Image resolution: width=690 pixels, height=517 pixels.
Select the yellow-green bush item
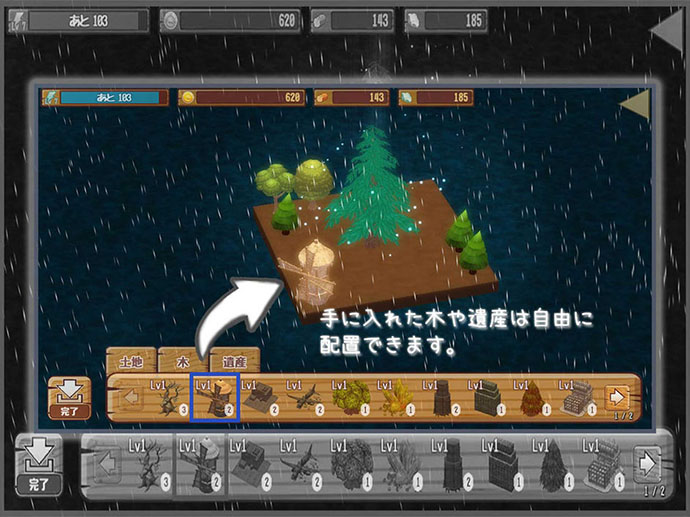[350, 400]
